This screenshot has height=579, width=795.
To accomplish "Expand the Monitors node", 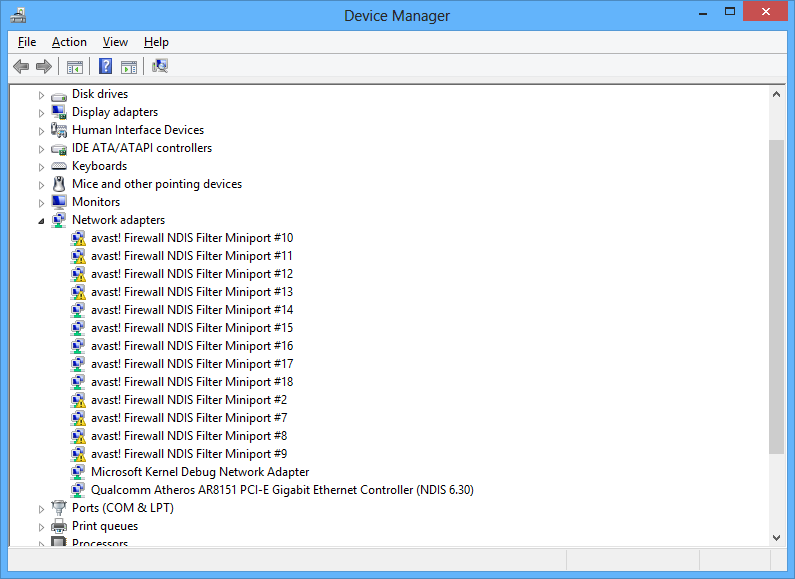I will 41,203.
